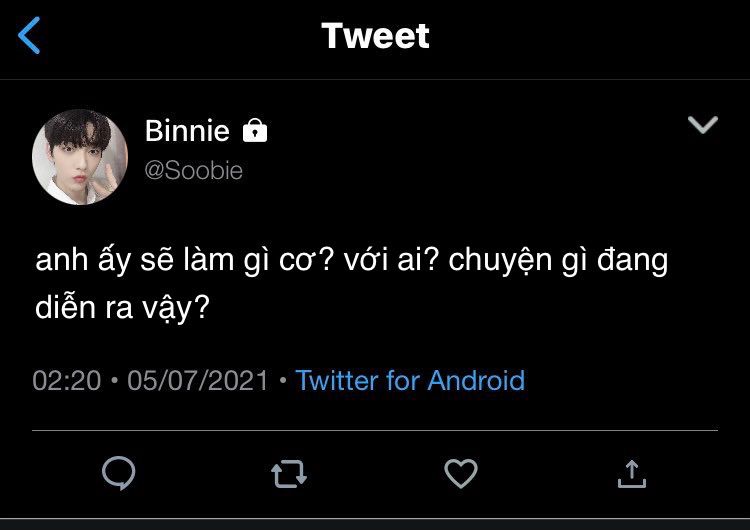Go back using the blue arrow
This screenshot has height=530, width=750.
pyautogui.click(x=30, y=37)
